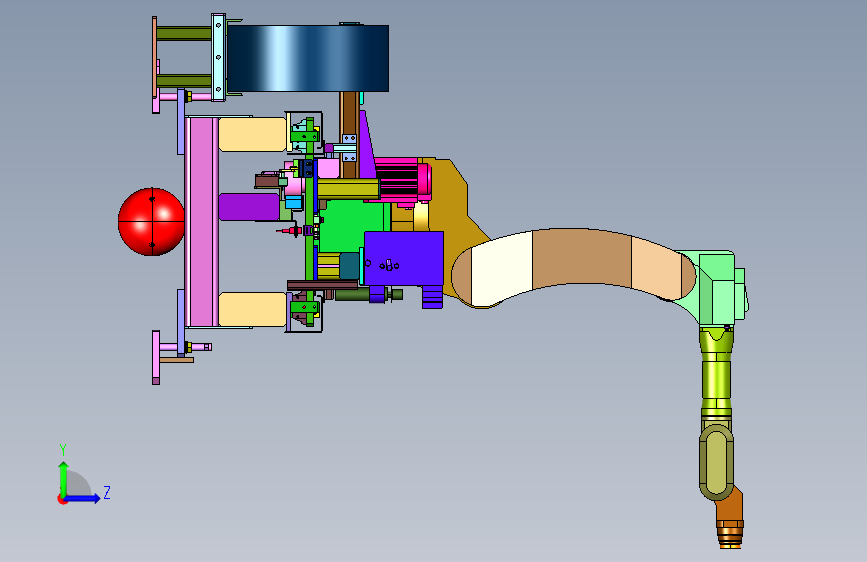Select the cream white end of curved arm
This screenshot has height=562, width=867.
(x=500, y=269)
